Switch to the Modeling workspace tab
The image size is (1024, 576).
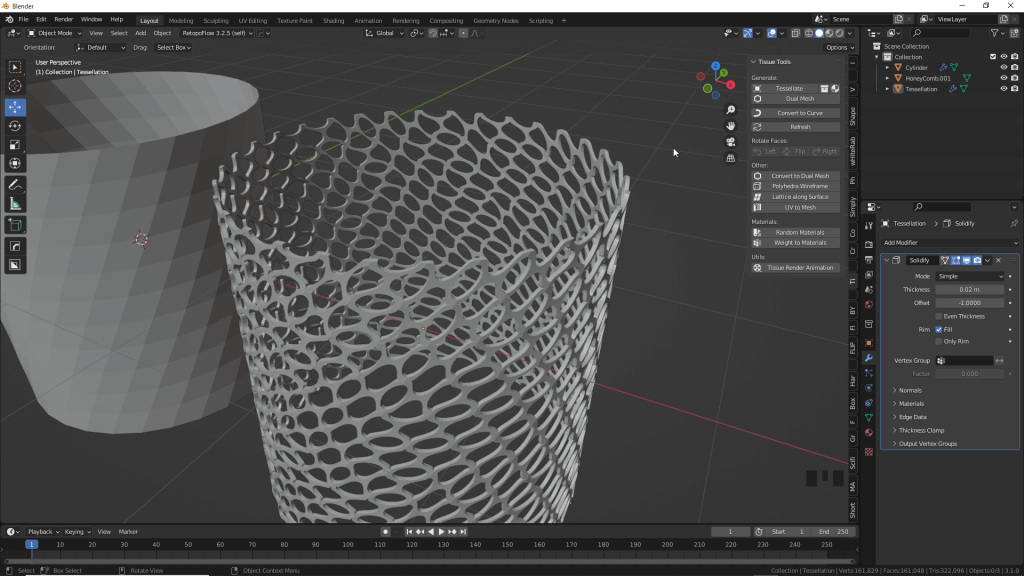click(182, 19)
